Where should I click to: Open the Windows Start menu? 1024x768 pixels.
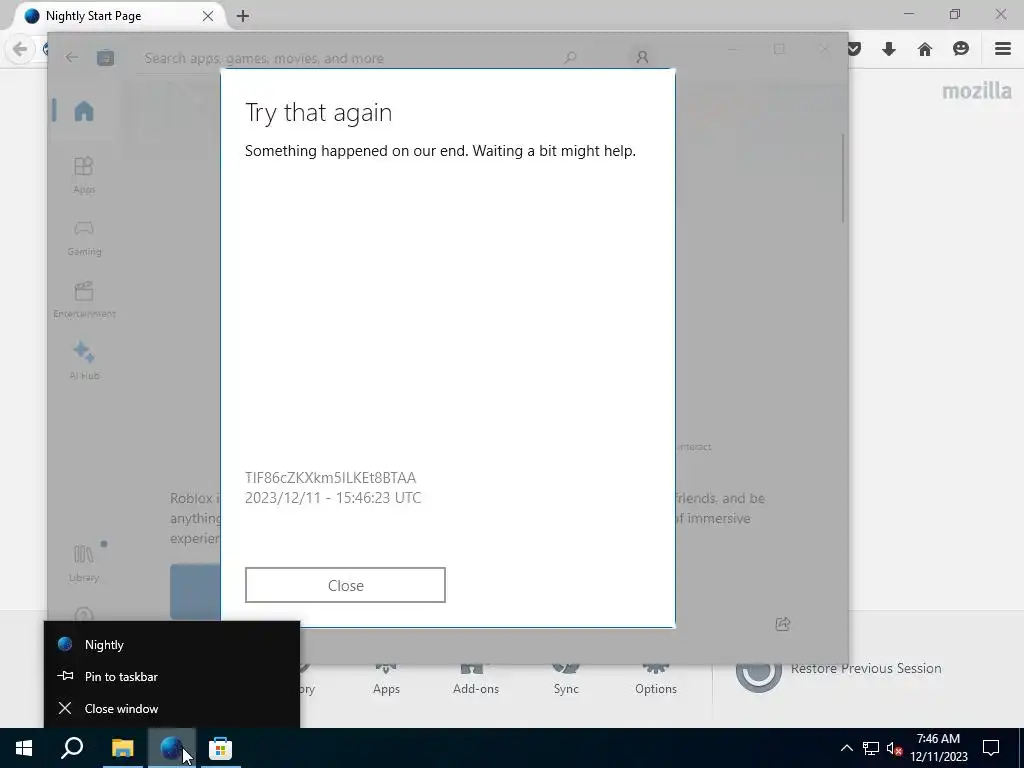point(24,748)
